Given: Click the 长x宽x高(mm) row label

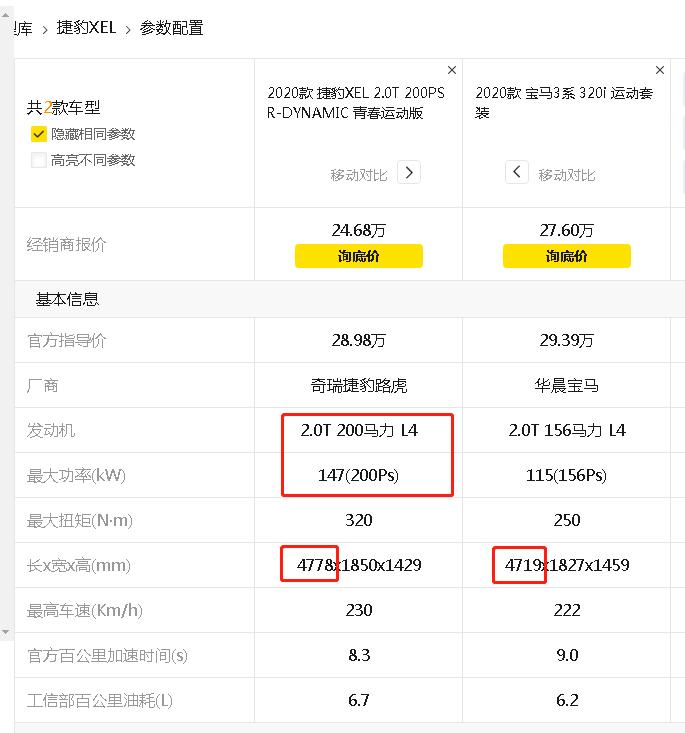Looking at the screenshot, I should (x=79, y=566).
